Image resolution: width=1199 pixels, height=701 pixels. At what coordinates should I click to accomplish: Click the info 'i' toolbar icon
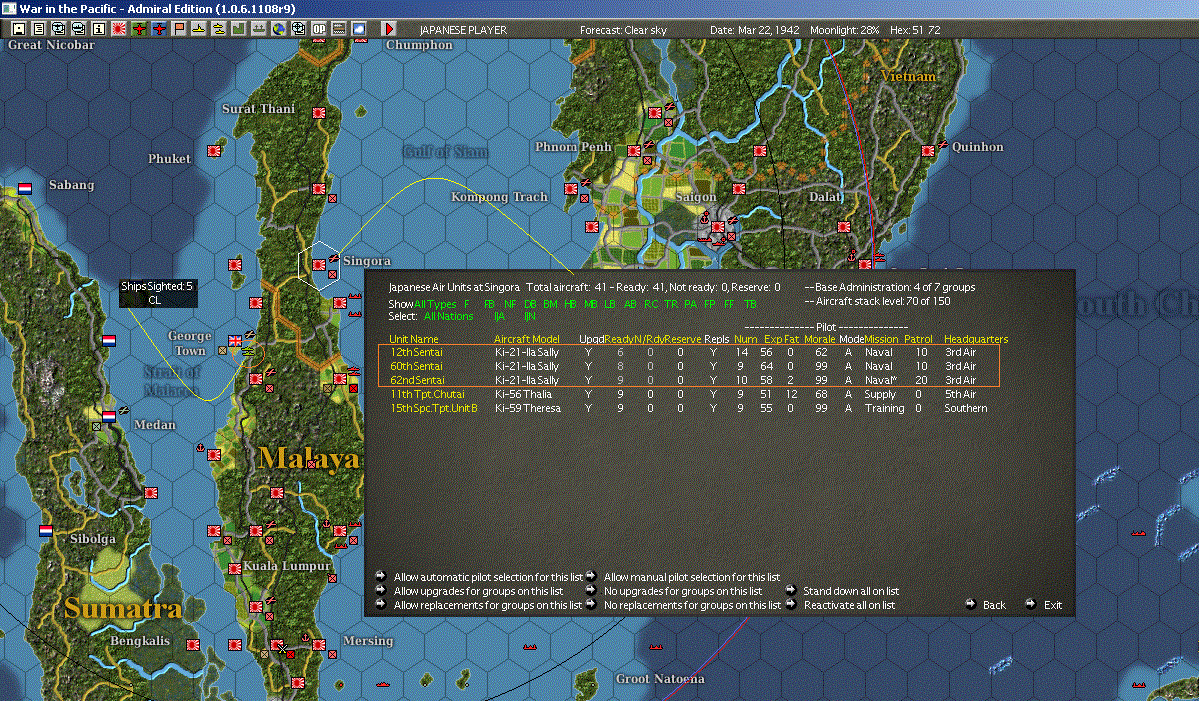(99, 29)
